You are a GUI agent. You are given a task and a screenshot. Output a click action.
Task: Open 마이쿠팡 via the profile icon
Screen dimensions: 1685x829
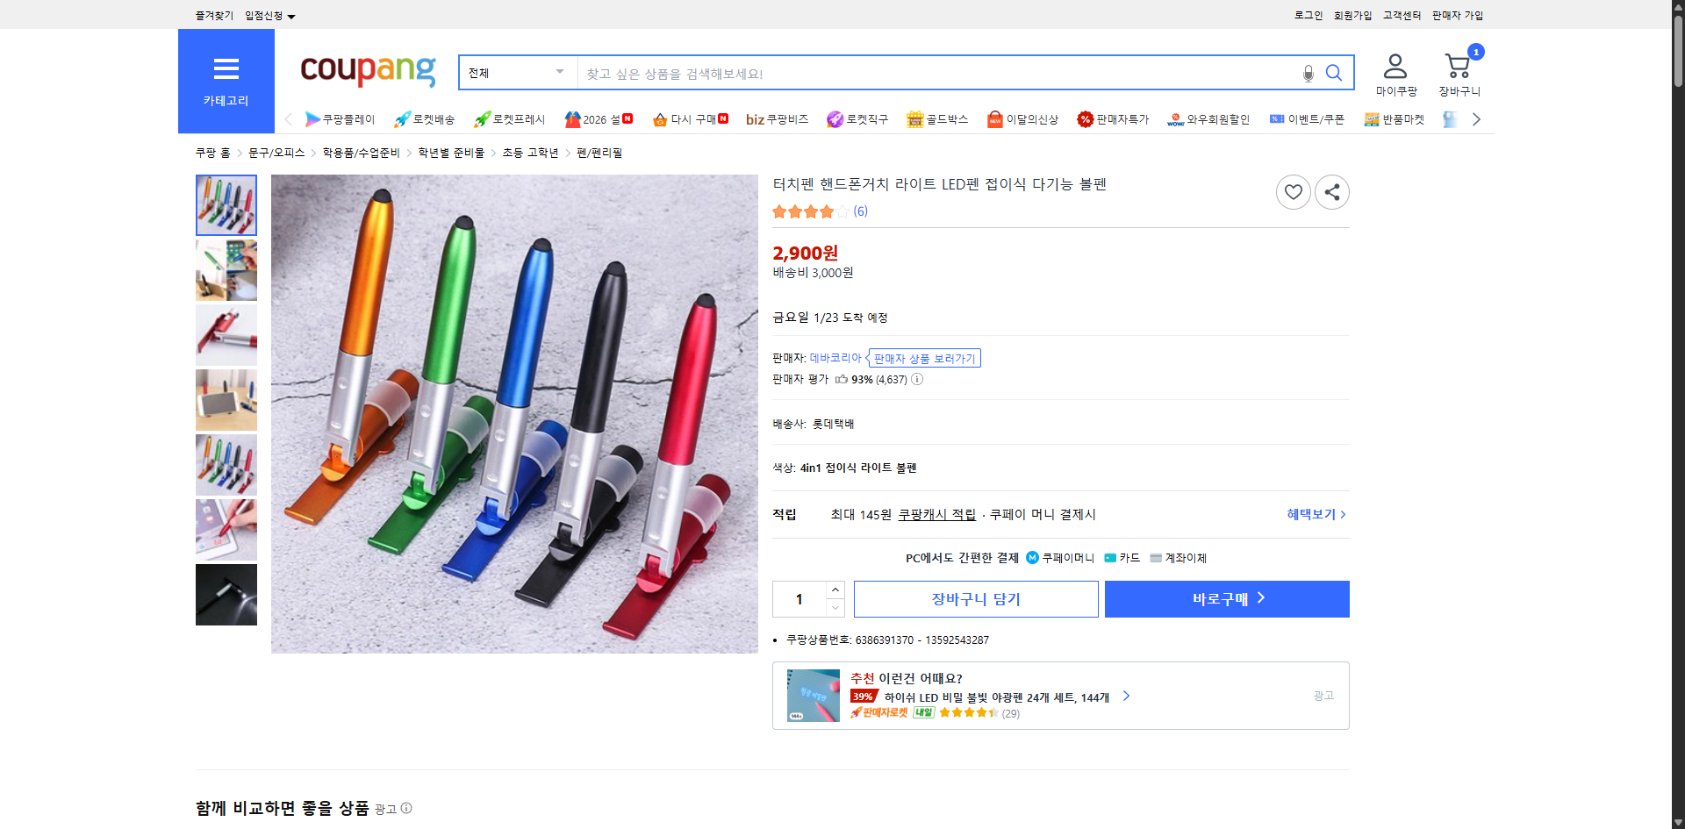click(x=1394, y=67)
